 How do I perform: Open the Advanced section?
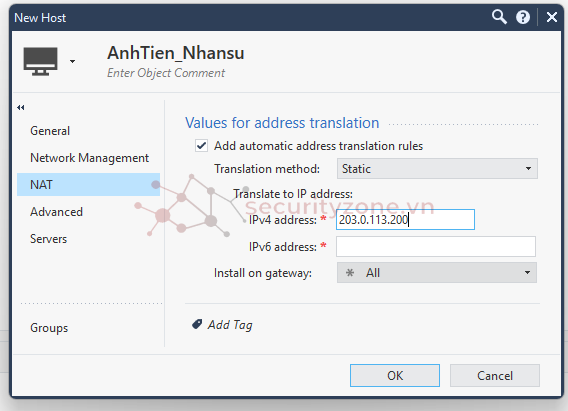(x=57, y=212)
